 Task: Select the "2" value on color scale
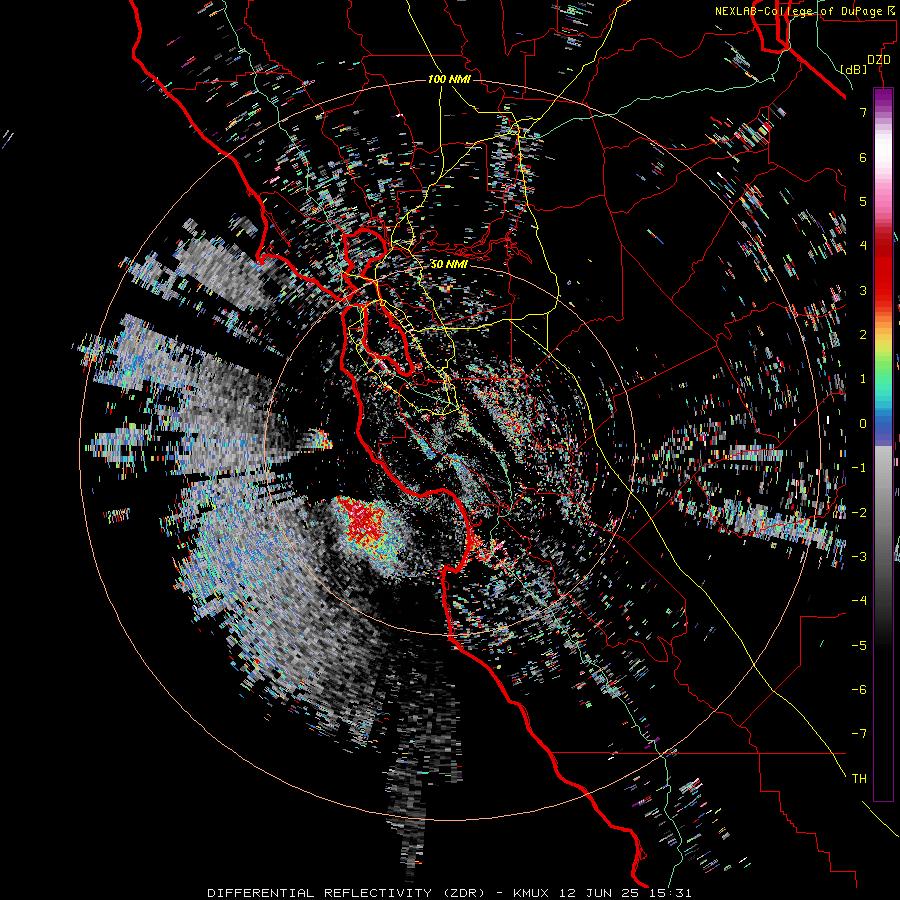pyautogui.click(x=863, y=335)
